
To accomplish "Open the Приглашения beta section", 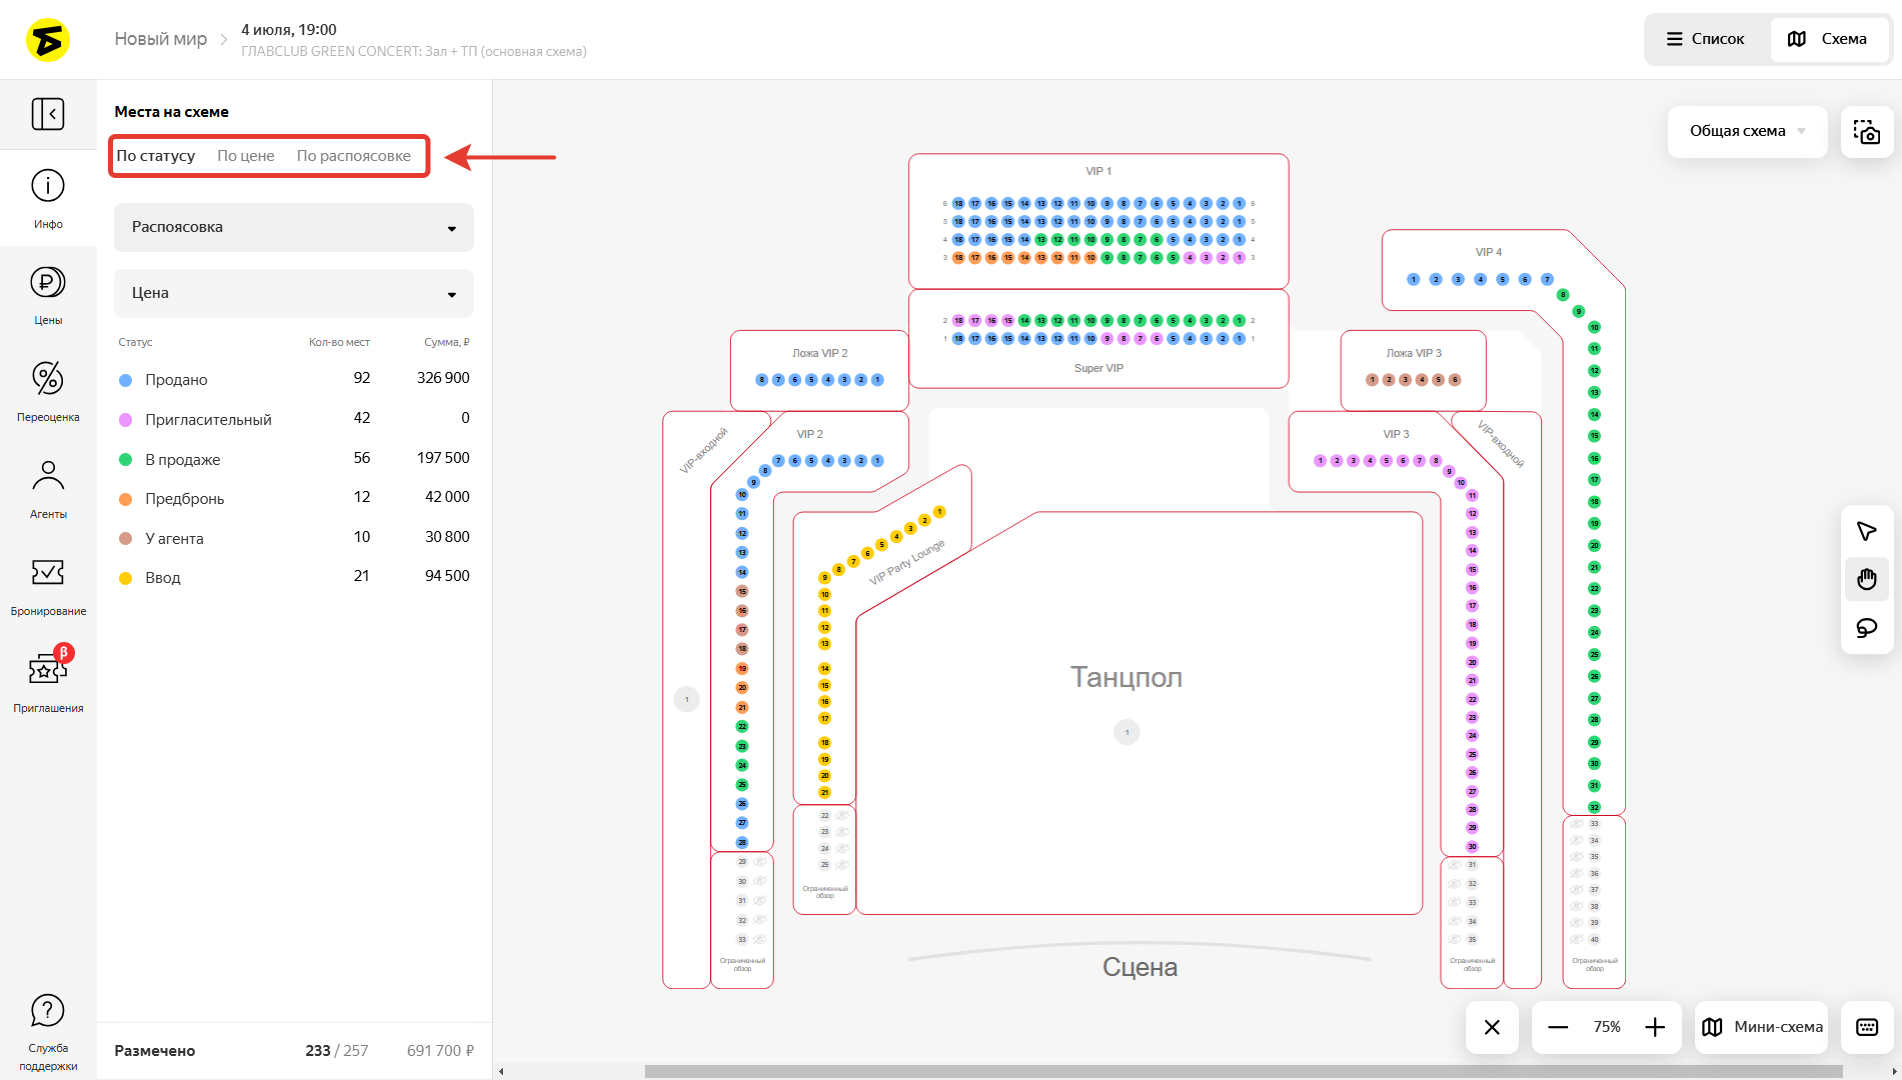I will (x=48, y=680).
